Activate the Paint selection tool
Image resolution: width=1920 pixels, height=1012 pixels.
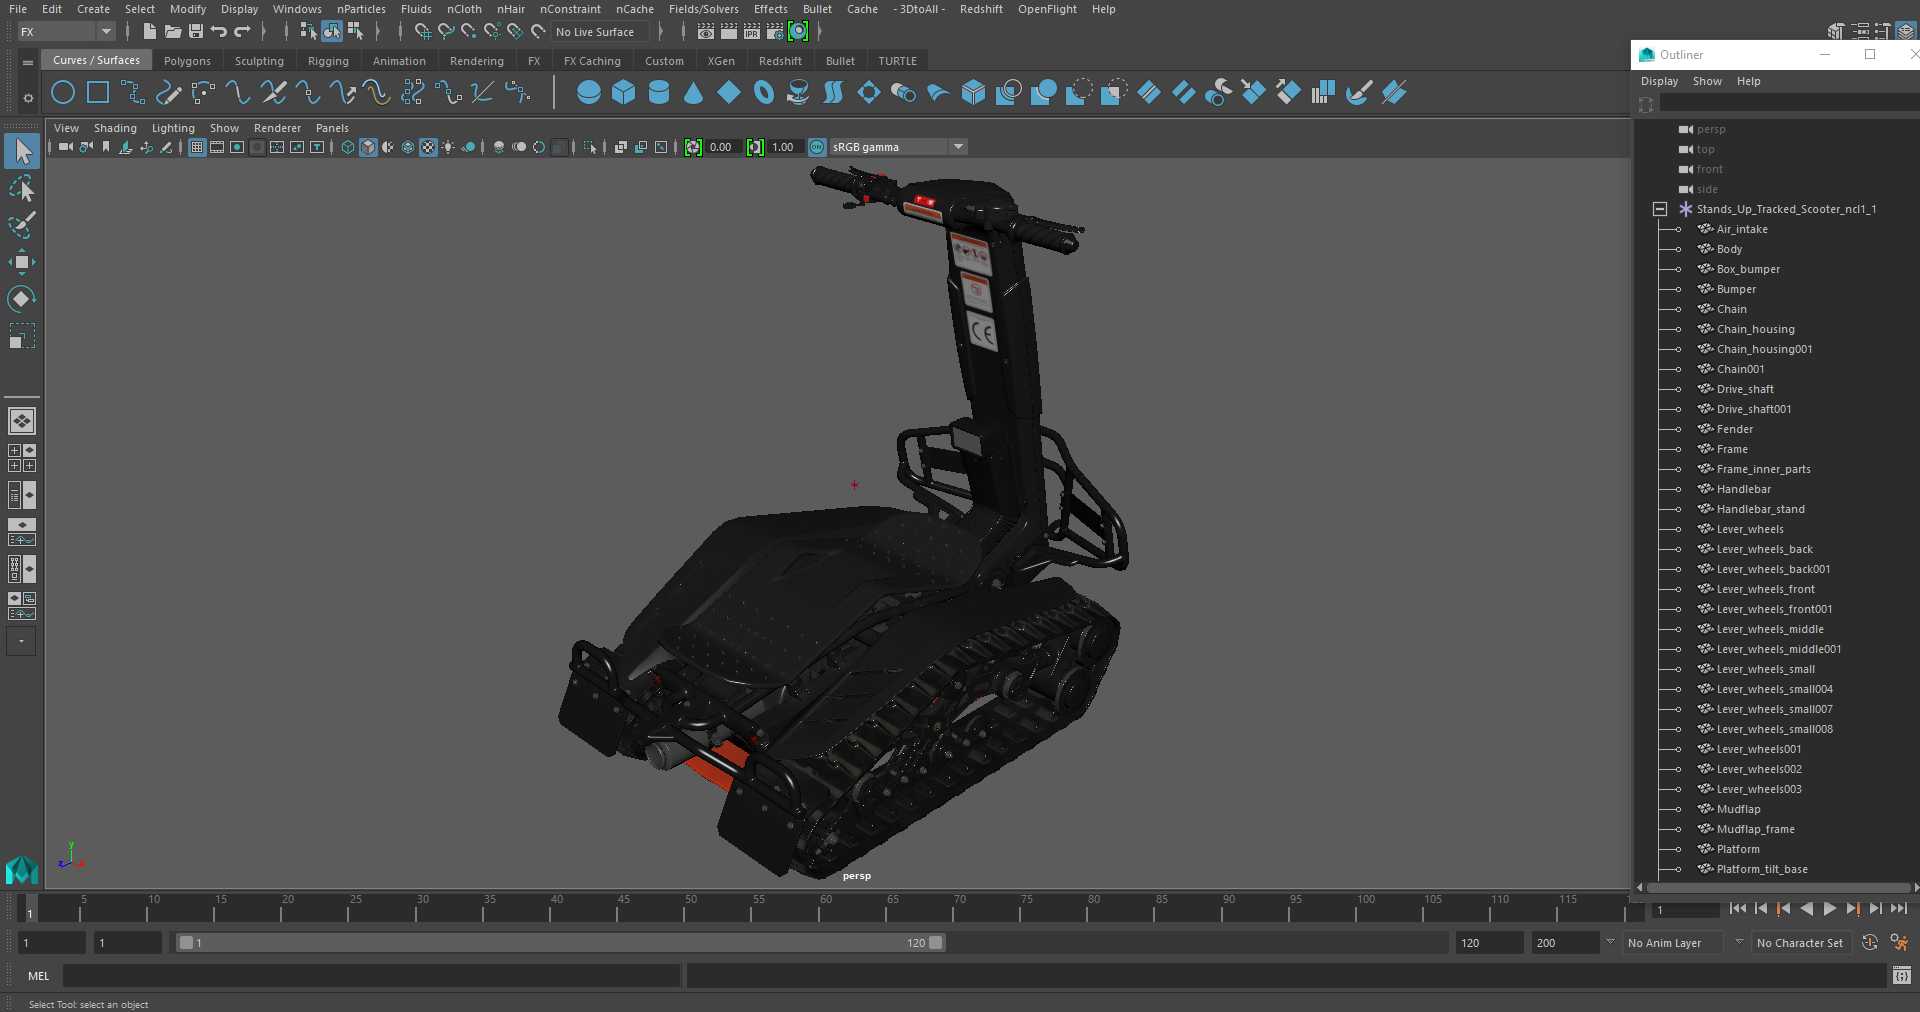pyautogui.click(x=22, y=225)
